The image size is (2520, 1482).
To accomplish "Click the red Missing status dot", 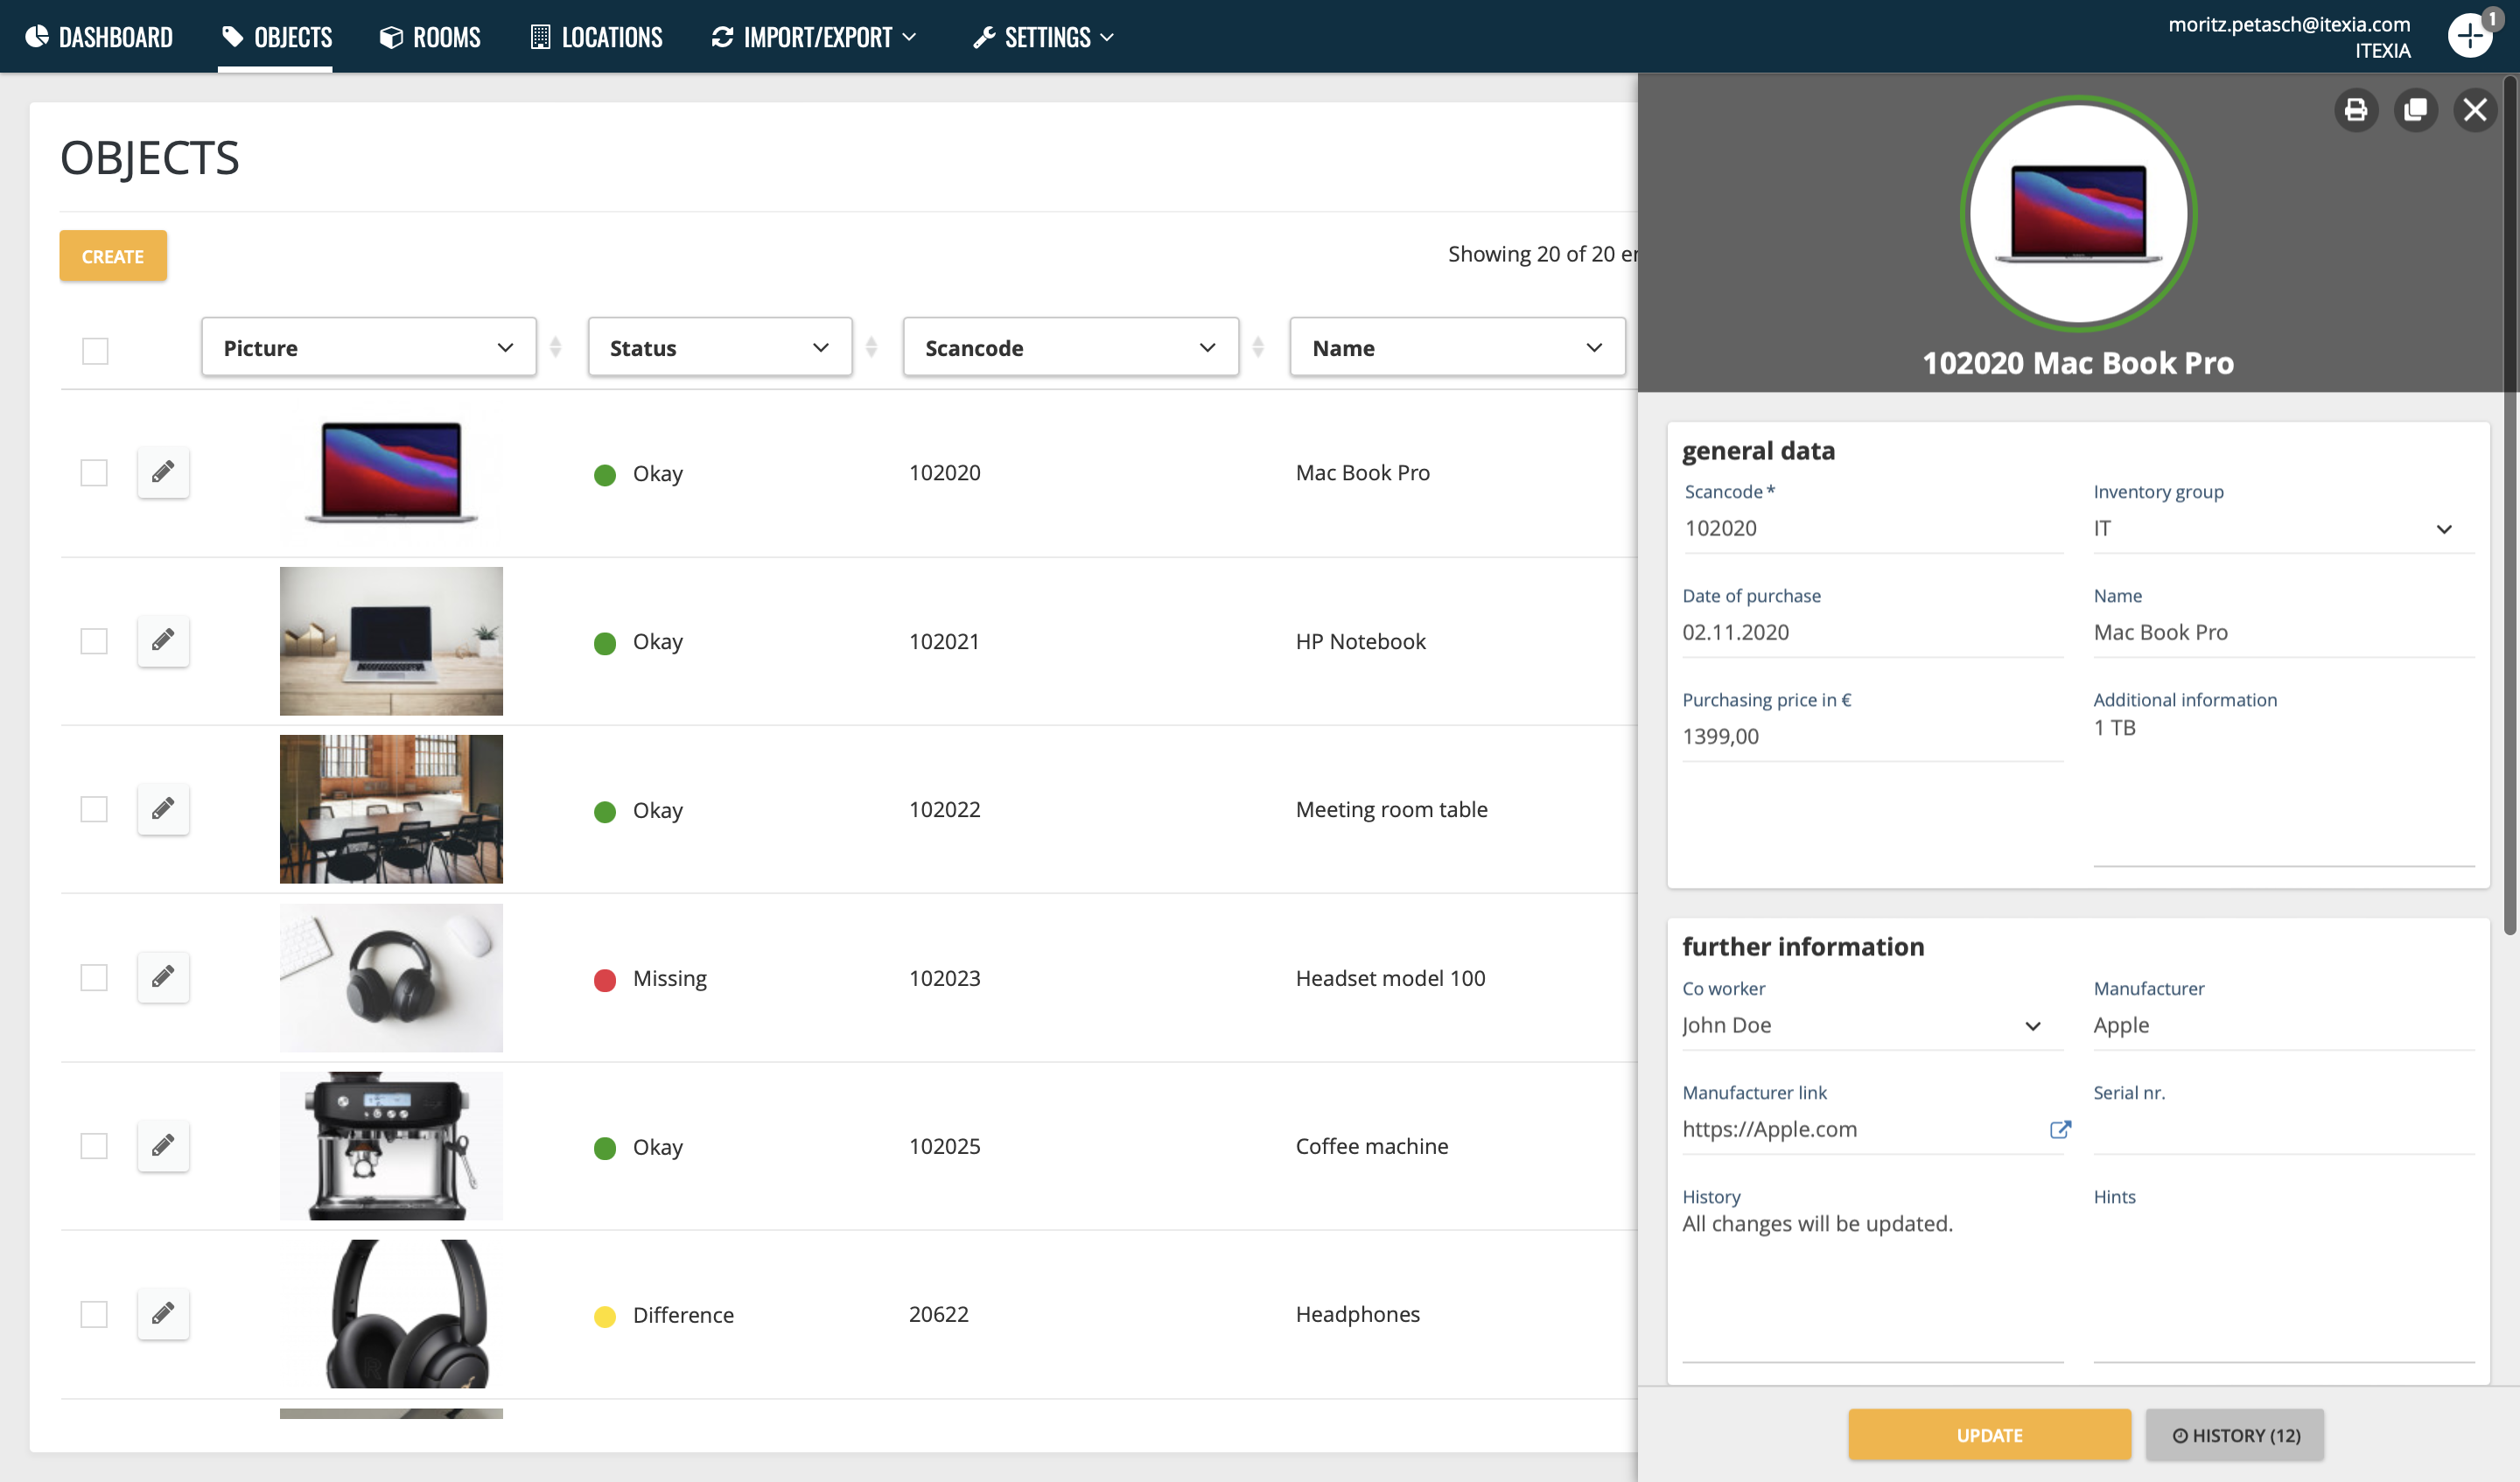I will click(604, 979).
